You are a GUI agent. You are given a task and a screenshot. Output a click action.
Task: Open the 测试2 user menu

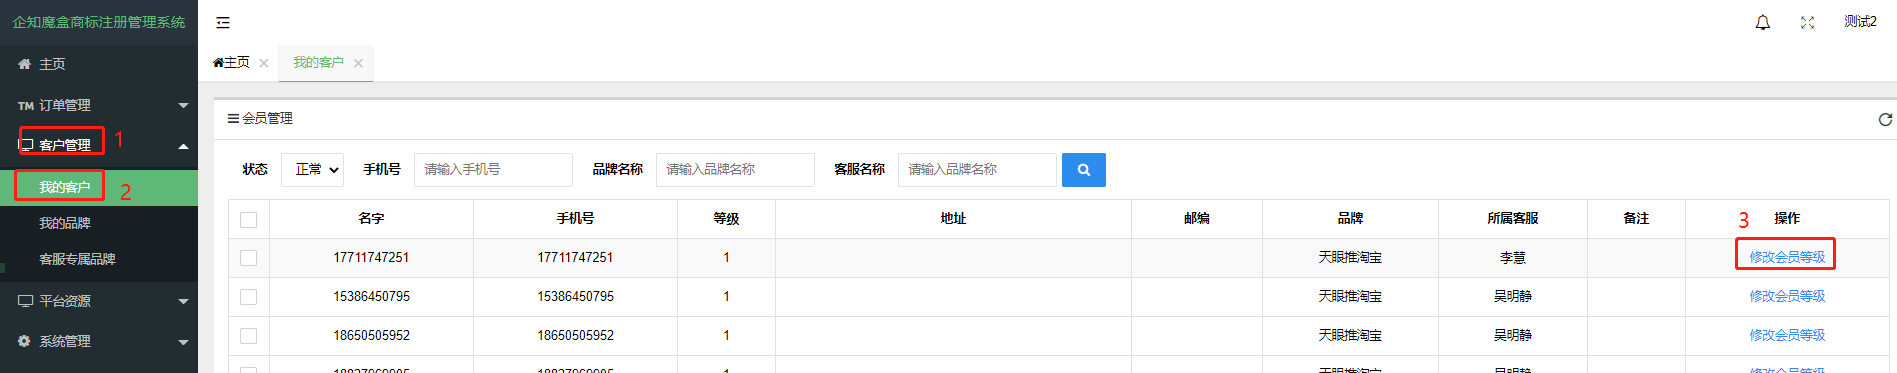[x=1860, y=22]
